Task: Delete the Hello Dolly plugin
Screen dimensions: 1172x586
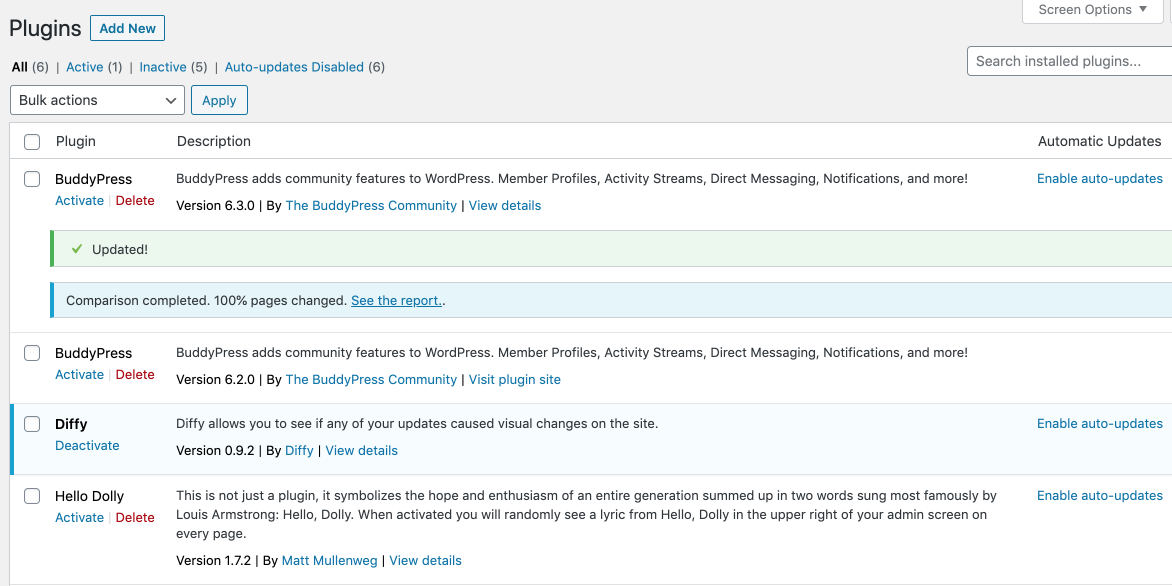Action: click(x=135, y=517)
